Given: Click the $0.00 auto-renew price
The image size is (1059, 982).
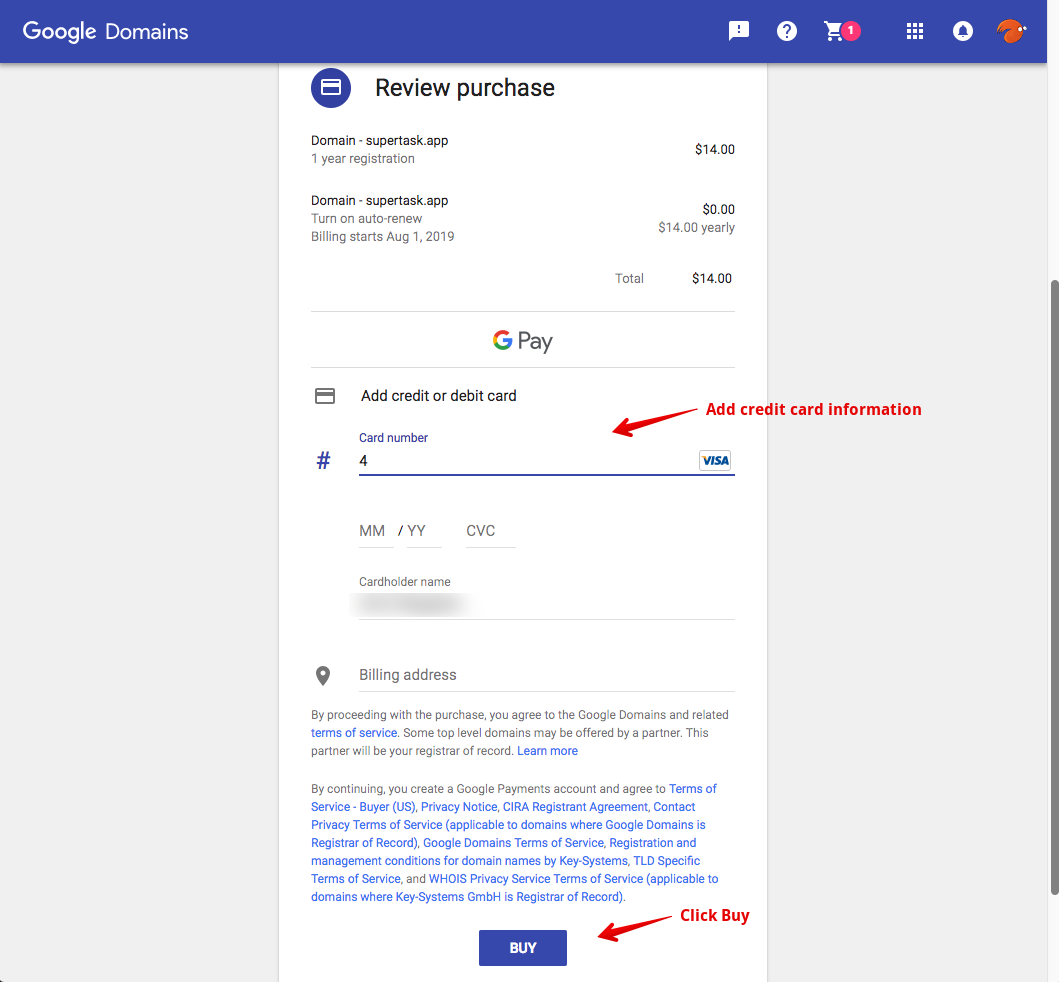Looking at the screenshot, I should pos(719,209).
